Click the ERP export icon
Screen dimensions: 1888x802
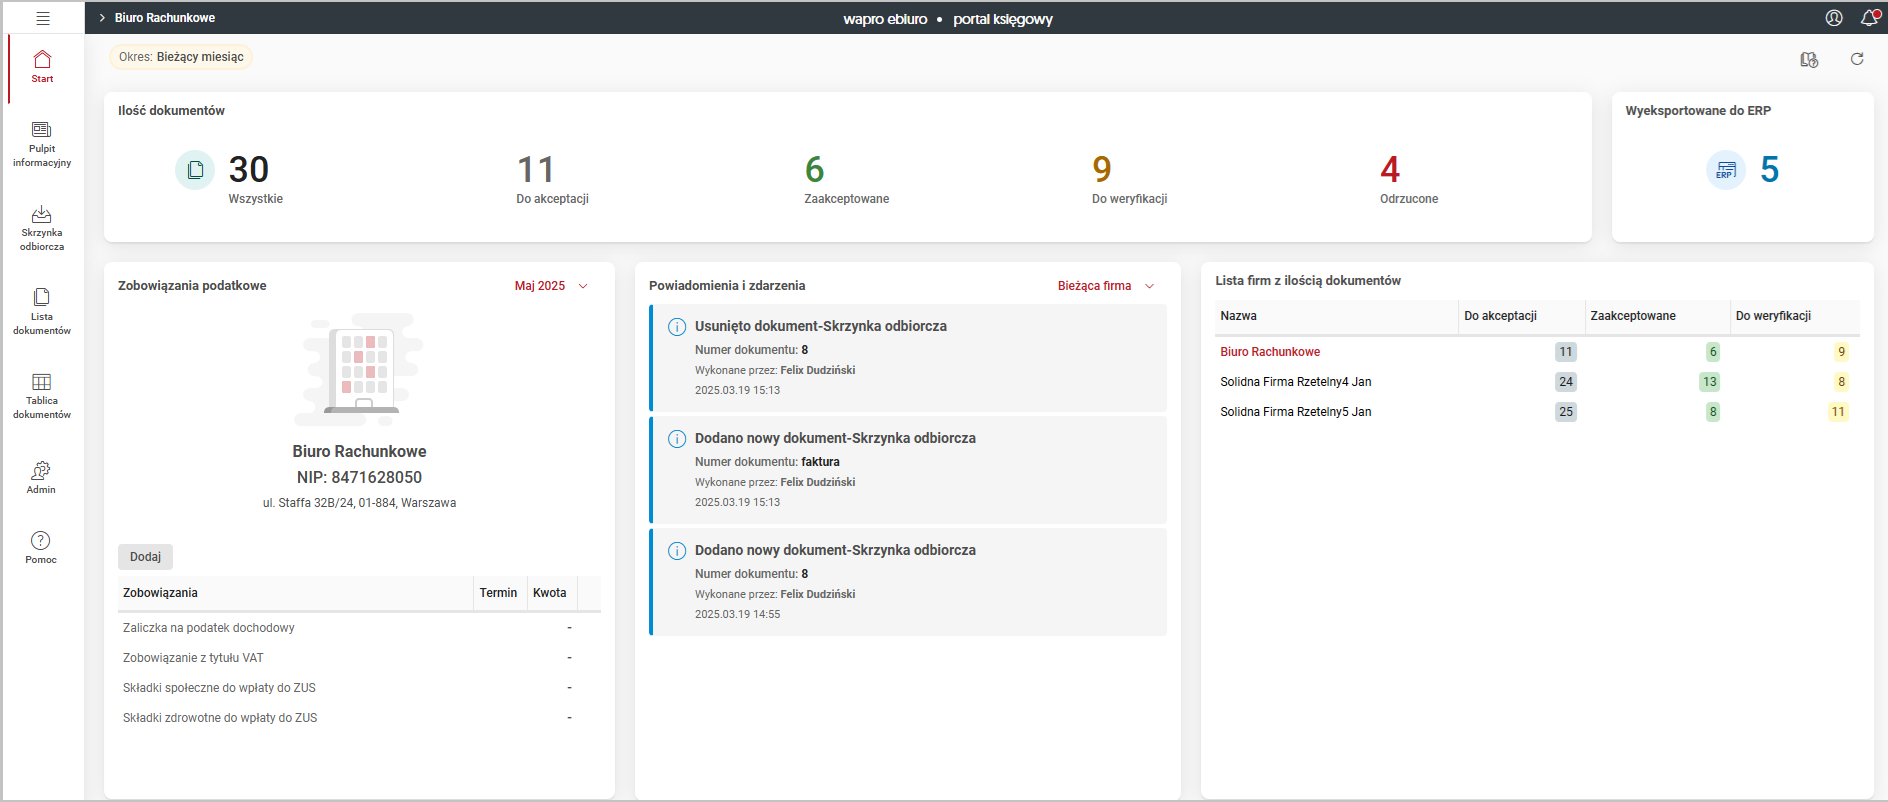point(1726,170)
